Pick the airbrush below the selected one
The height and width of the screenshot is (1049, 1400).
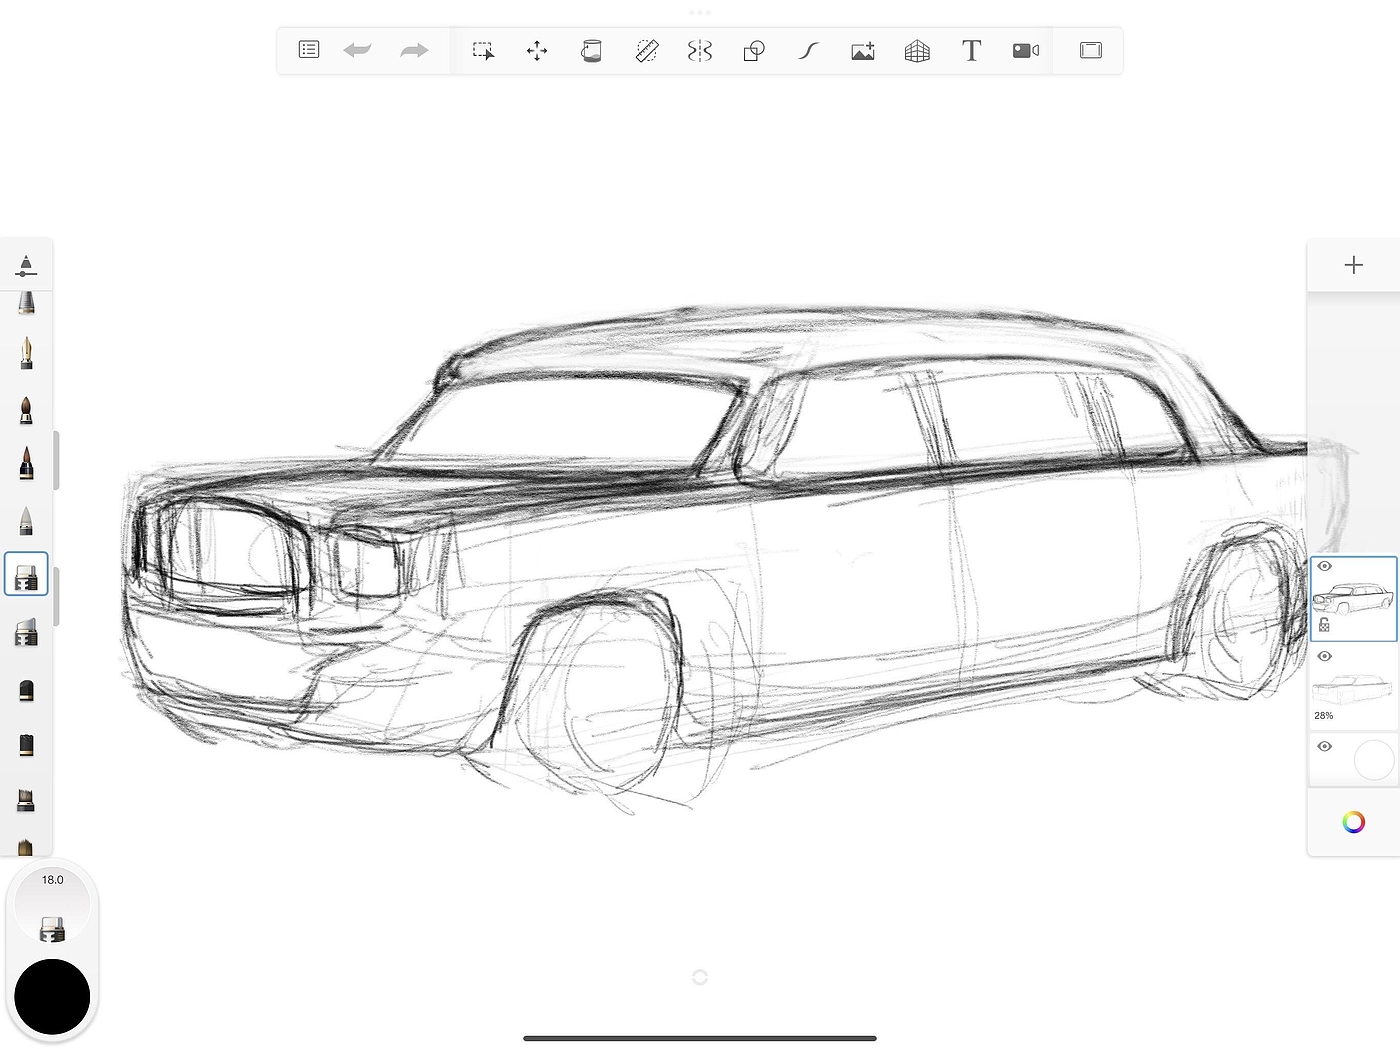coord(26,632)
